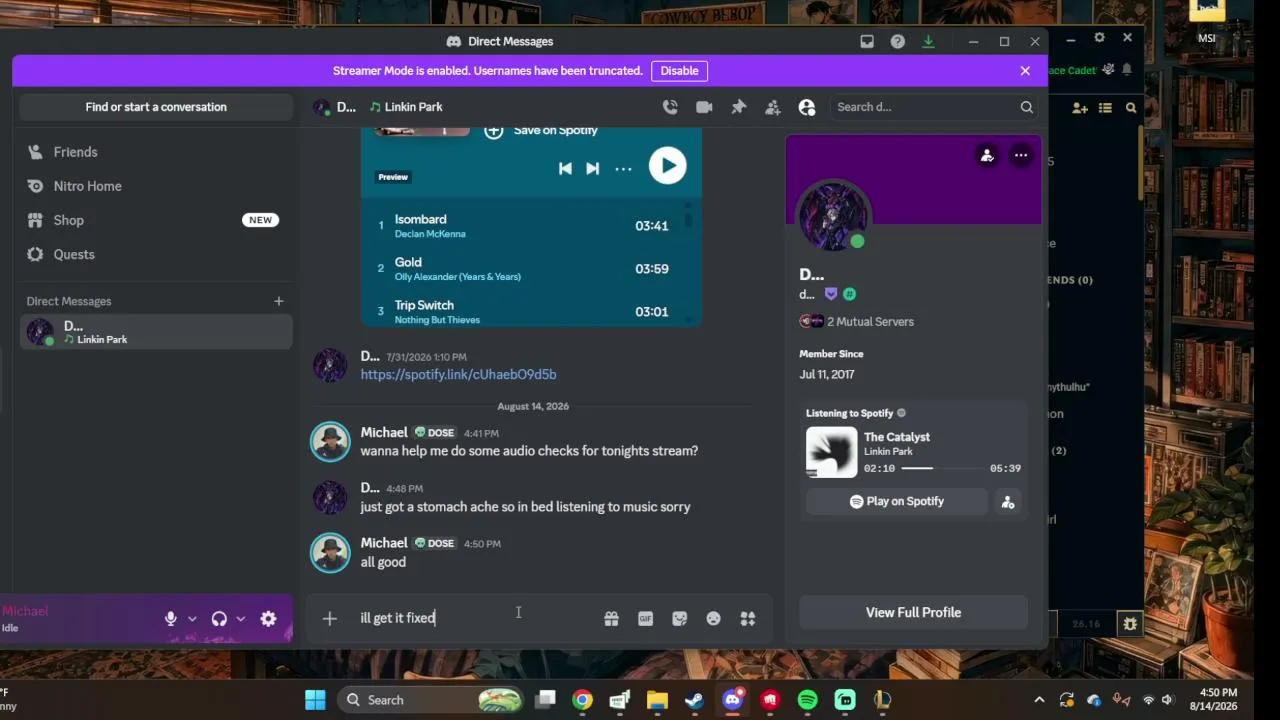The height and width of the screenshot is (720, 1280).
Task: Select track Gold by Olly Alexander
Action: click(x=524, y=269)
